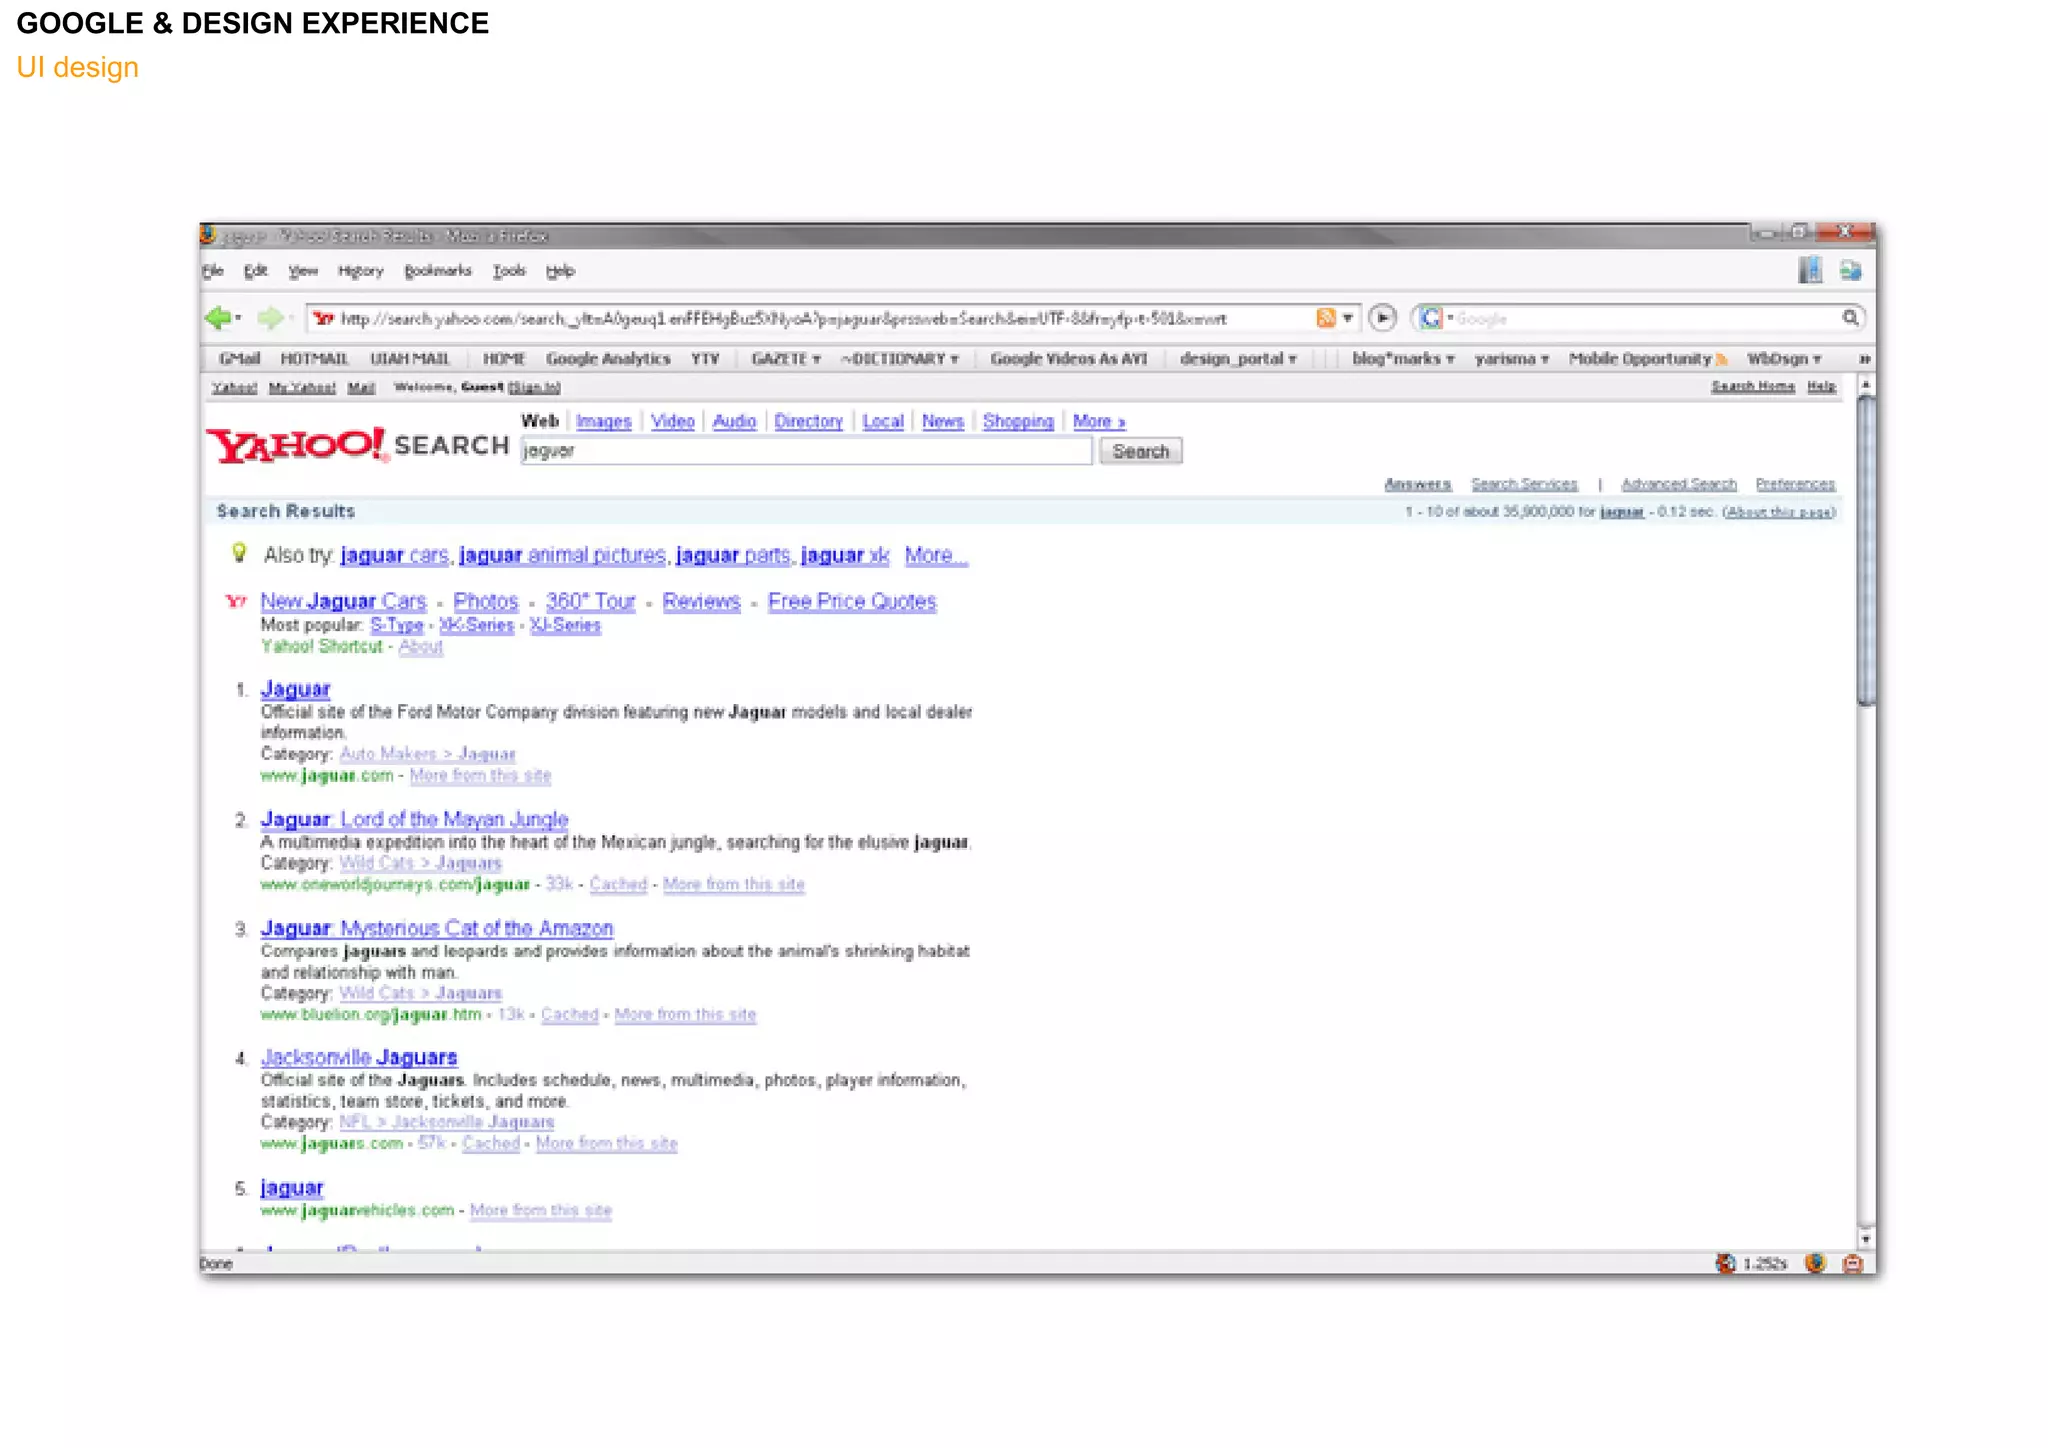Switch to the Local search tab
The image size is (2048, 1448).
click(883, 422)
